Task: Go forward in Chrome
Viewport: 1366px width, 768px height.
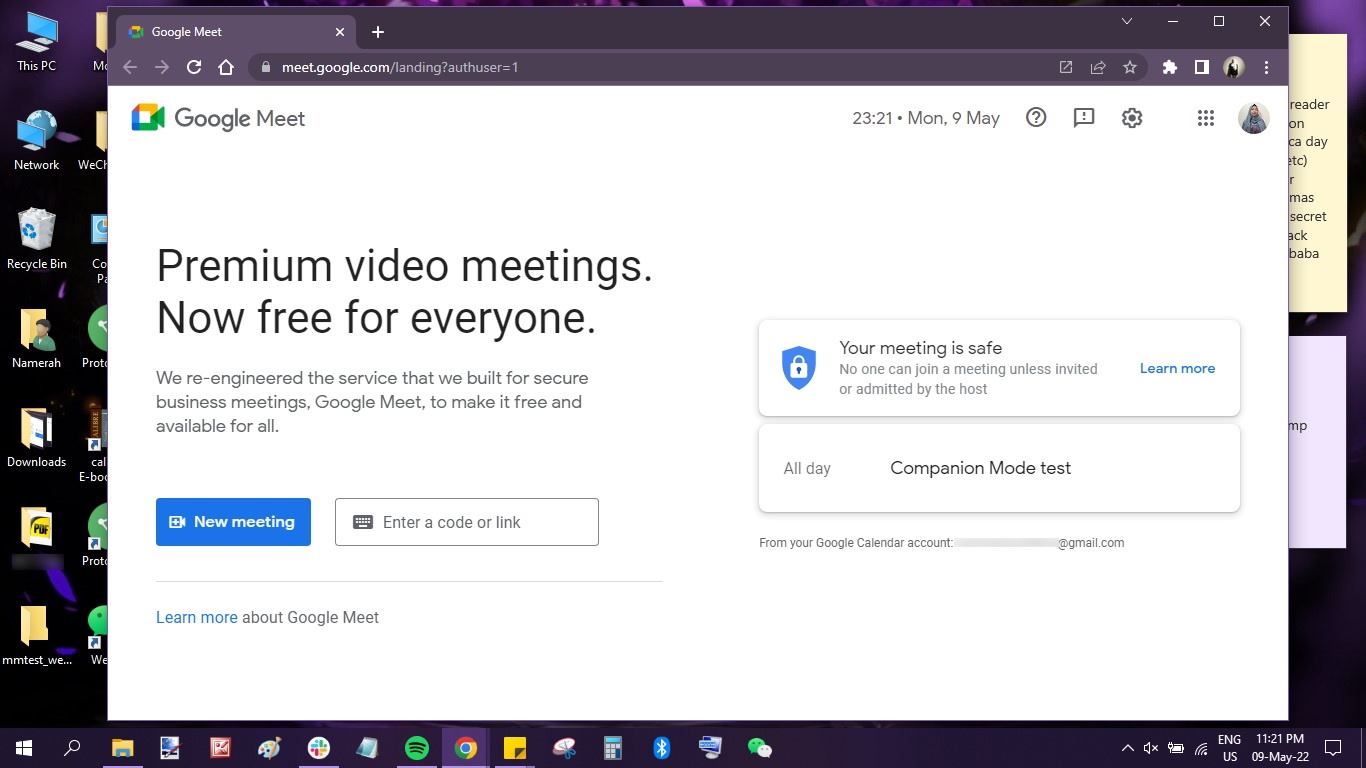Action: pyautogui.click(x=162, y=67)
